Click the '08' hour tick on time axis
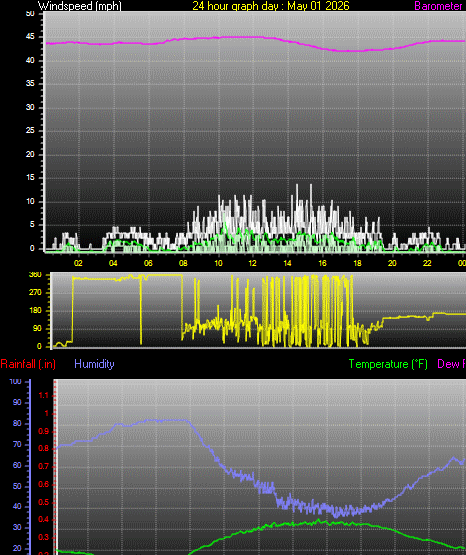 tap(183, 263)
